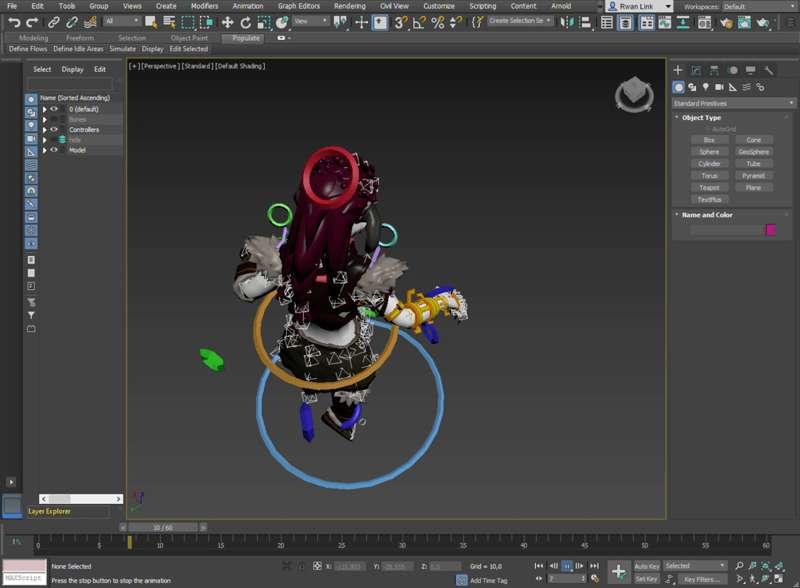Select the Select and Link chain icon
Image resolution: width=800 pixels, height=588 pixels.
pos(53,22)
